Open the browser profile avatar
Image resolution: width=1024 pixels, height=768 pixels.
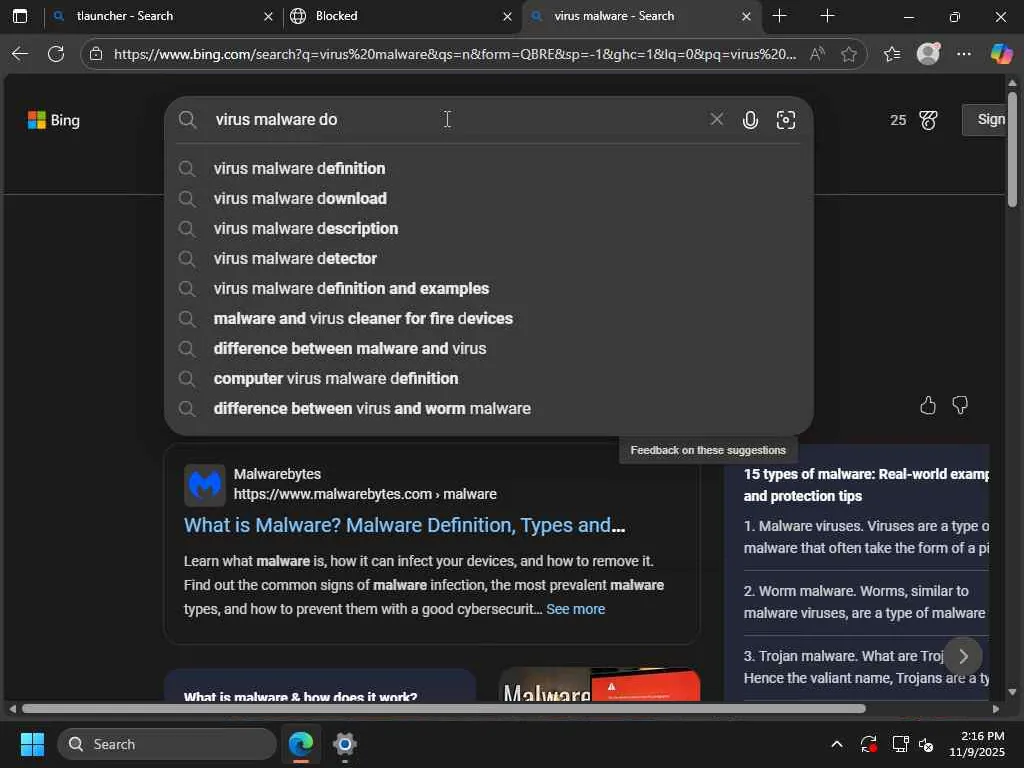tap(928, 54)
